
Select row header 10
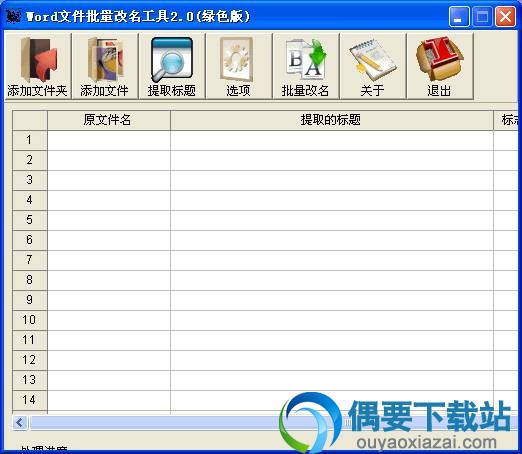click(30, 320)
